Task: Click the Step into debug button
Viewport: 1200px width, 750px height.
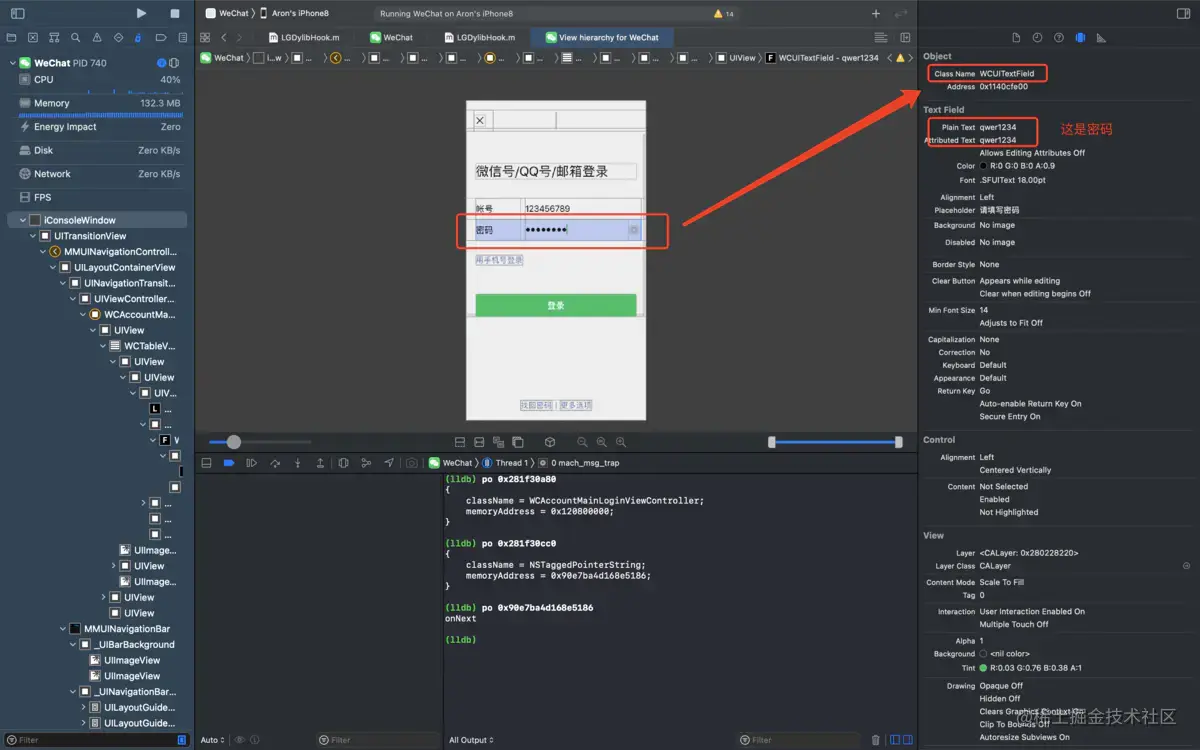Action: [x=297, y=463]
